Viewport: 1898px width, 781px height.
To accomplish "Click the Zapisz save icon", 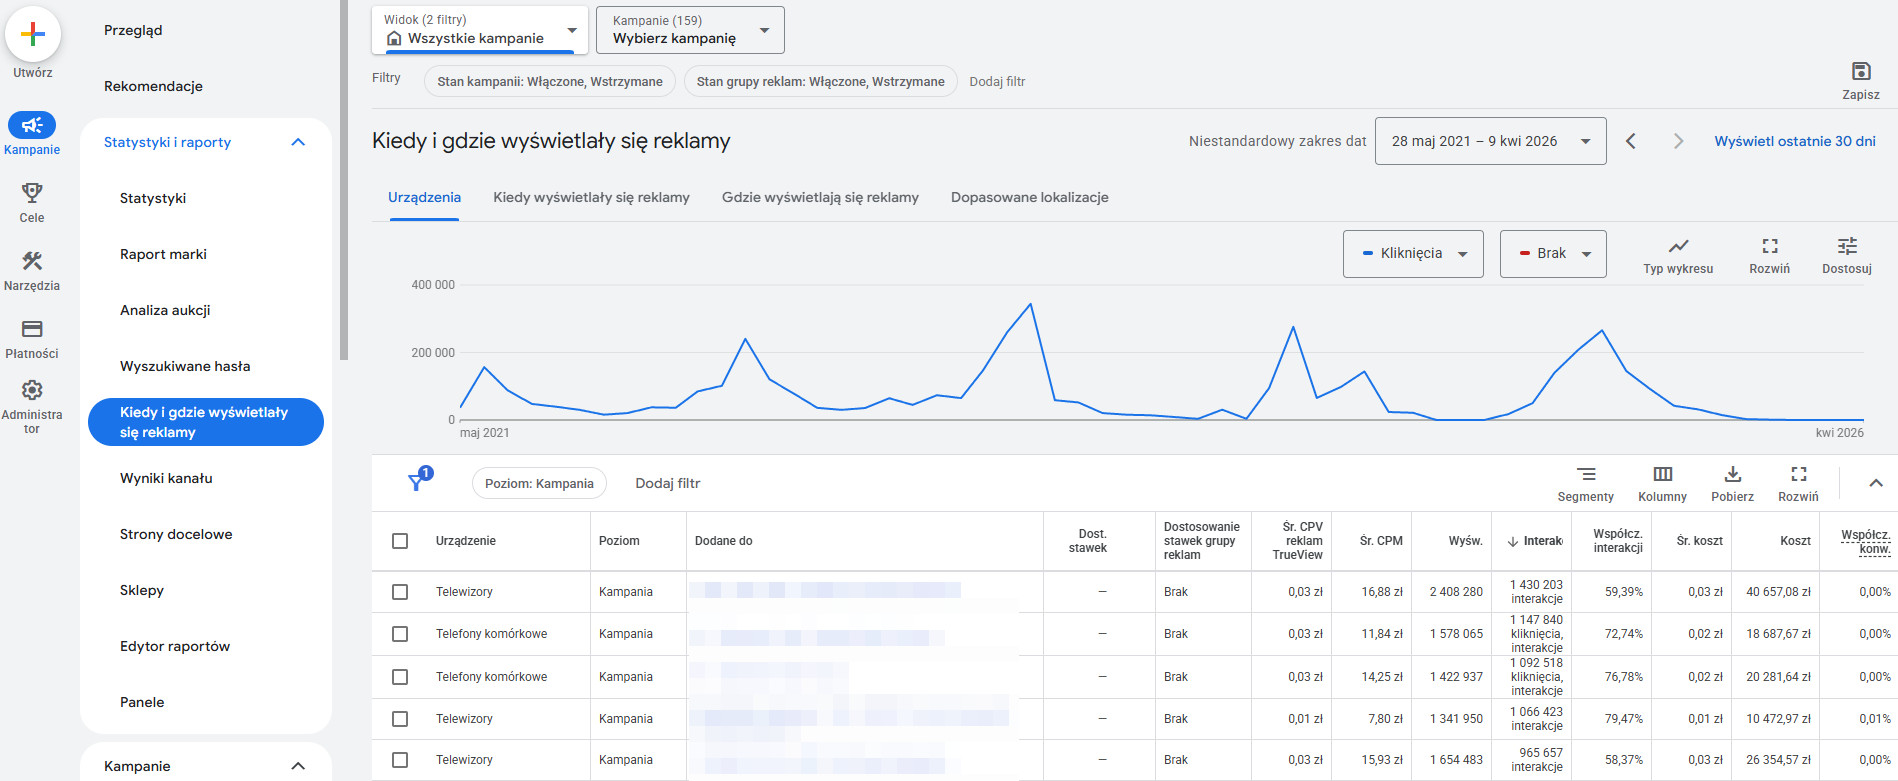I will point(1860,72).
